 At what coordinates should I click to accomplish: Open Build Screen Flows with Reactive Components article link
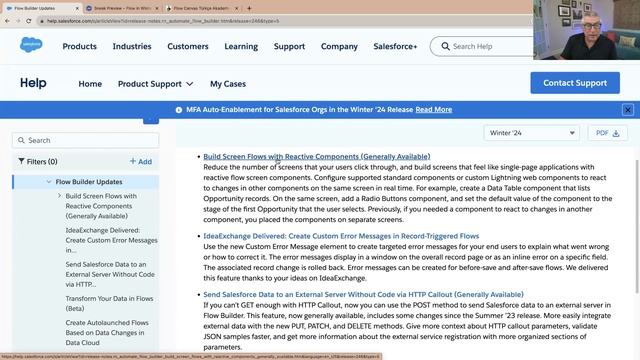(317, 156)
